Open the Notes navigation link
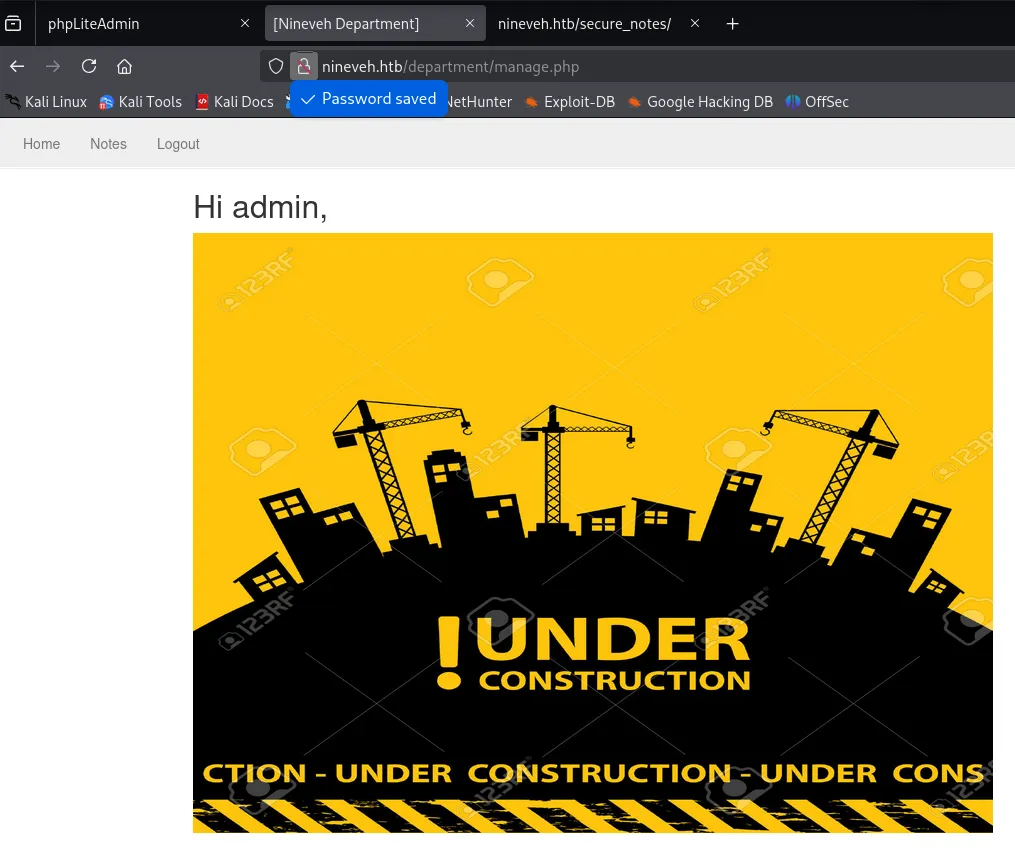The width and height of the screenshot is (1015, 852). coord(108,144)
